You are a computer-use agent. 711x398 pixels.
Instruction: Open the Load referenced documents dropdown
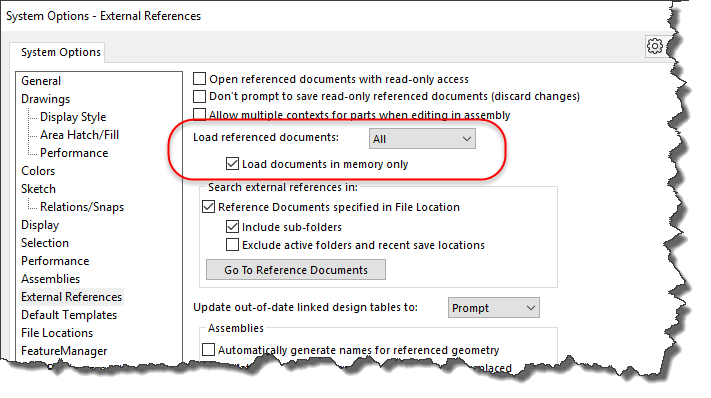[x=422, y=139]
